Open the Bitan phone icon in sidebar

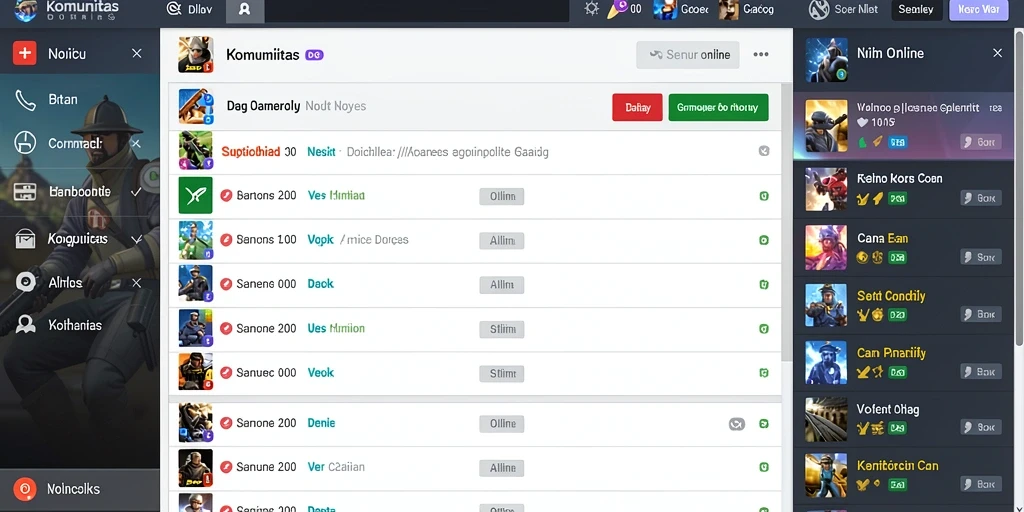tap(25, 100)
